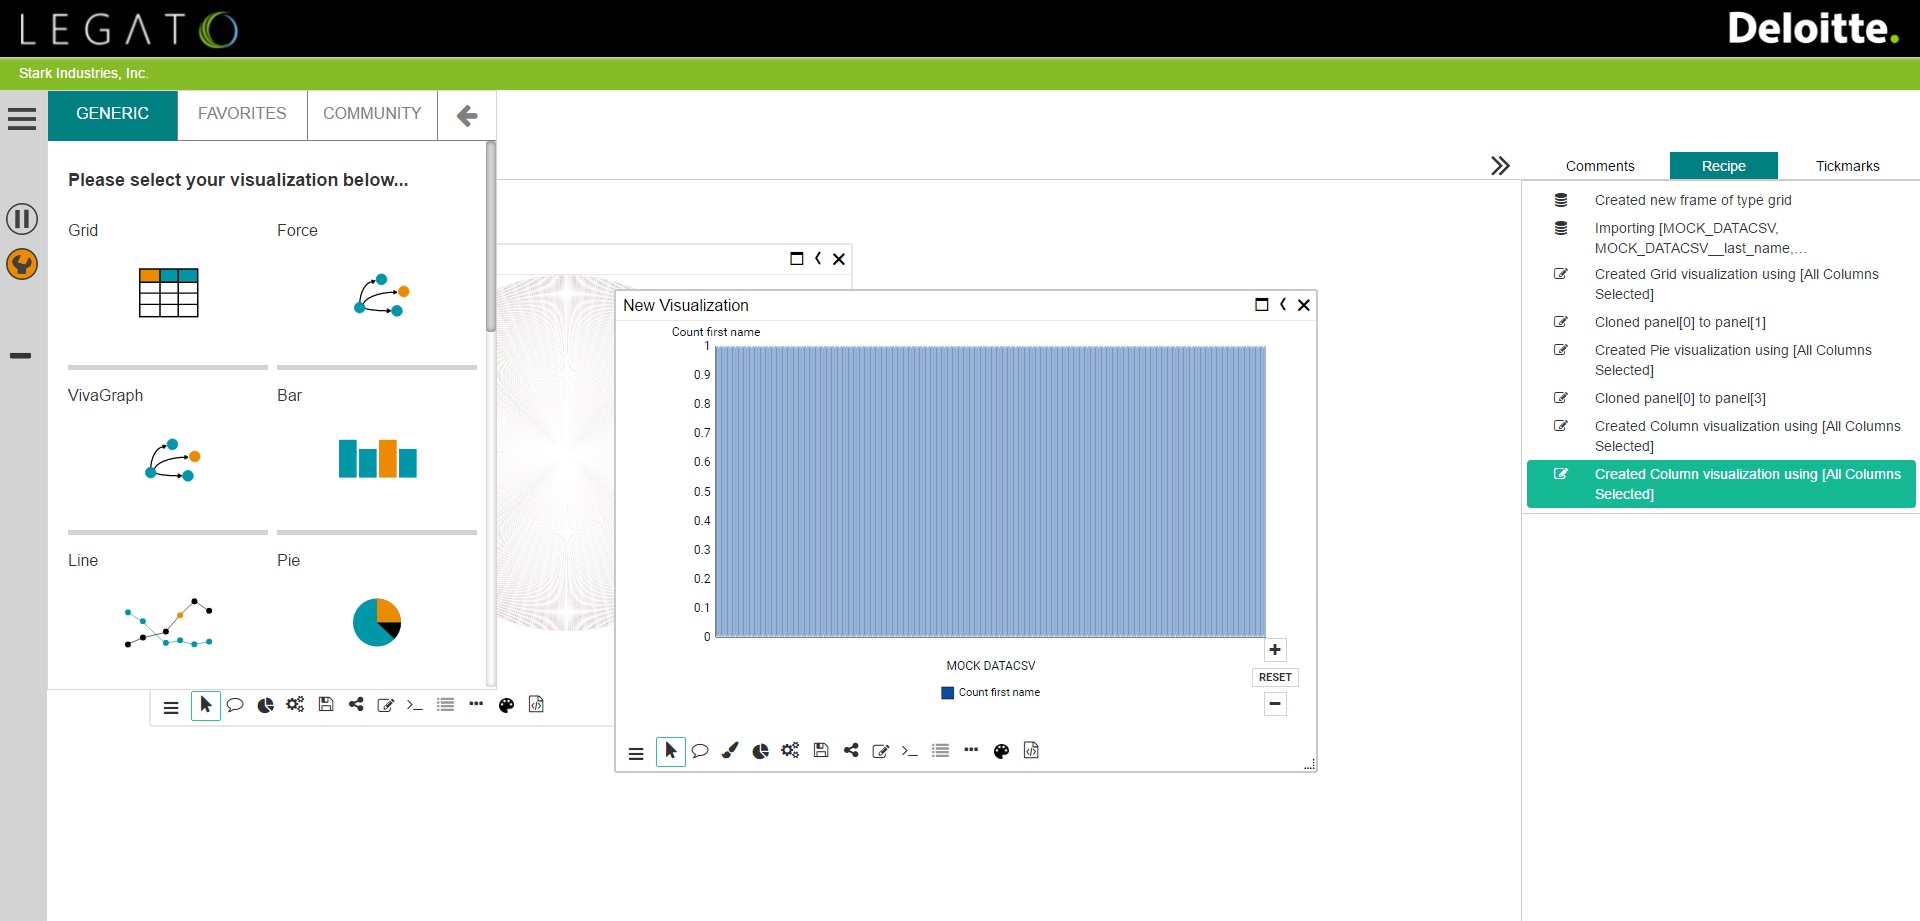Open console prompt in New Visualization toolbar
The height and width of the screenshot is (921, 1920).
point(910,751)
